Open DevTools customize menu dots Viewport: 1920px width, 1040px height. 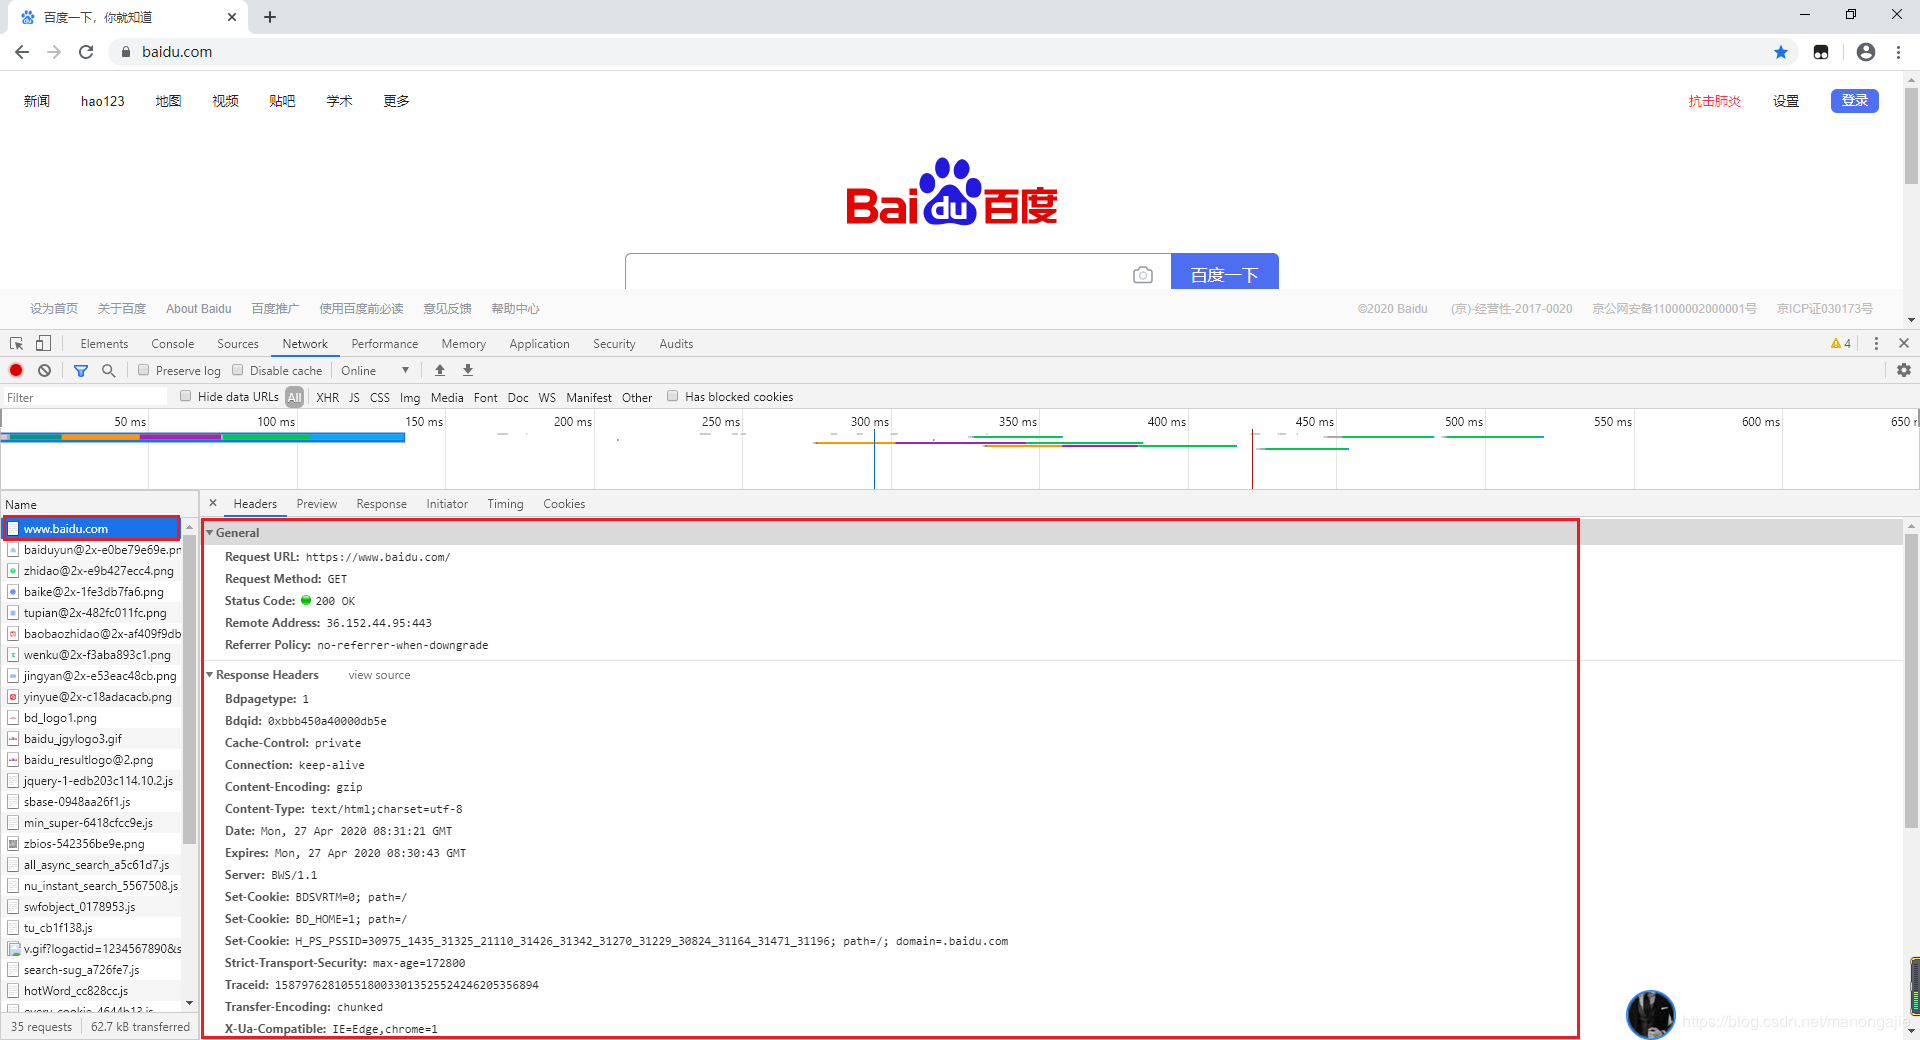tap(1876, 343)
